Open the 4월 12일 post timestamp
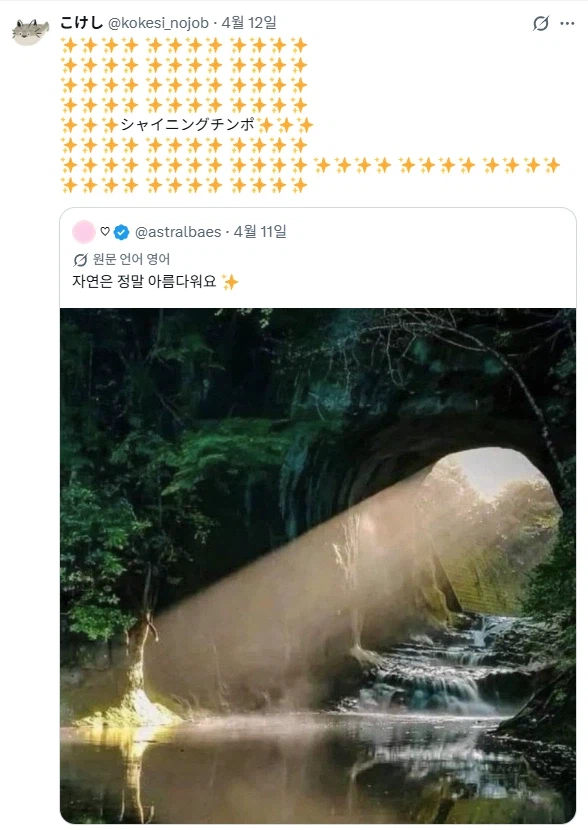The image size is (588, 830). pos(249,23)
